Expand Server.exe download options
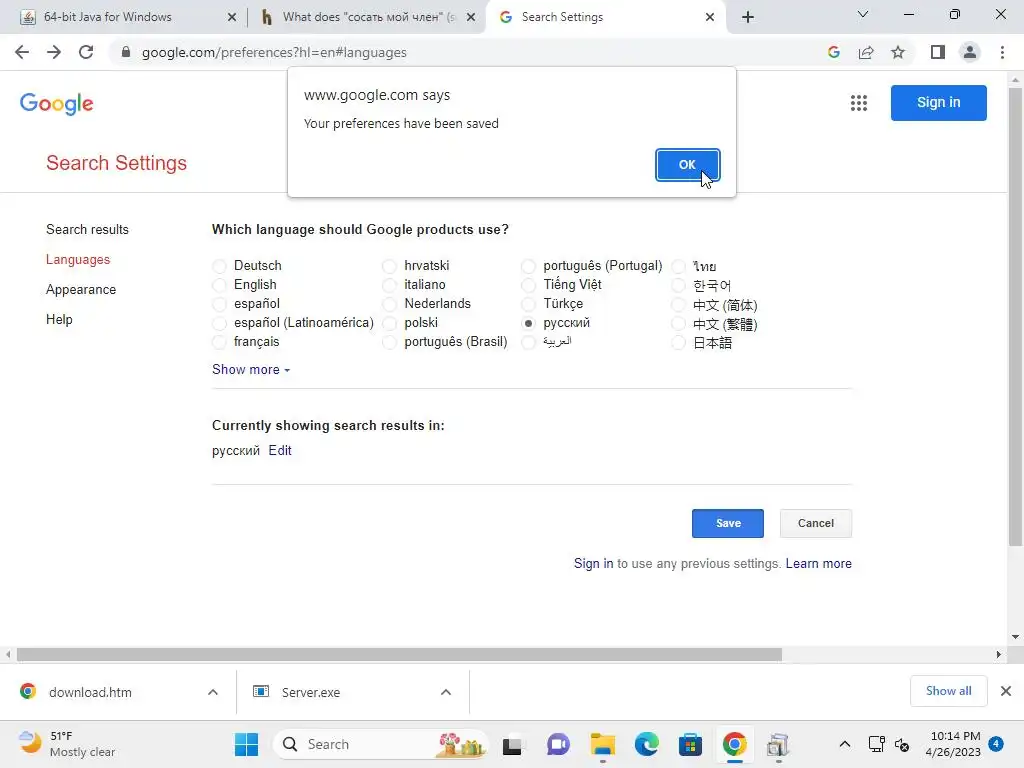This screenshot has height=768, width=1024. (446, 692)
